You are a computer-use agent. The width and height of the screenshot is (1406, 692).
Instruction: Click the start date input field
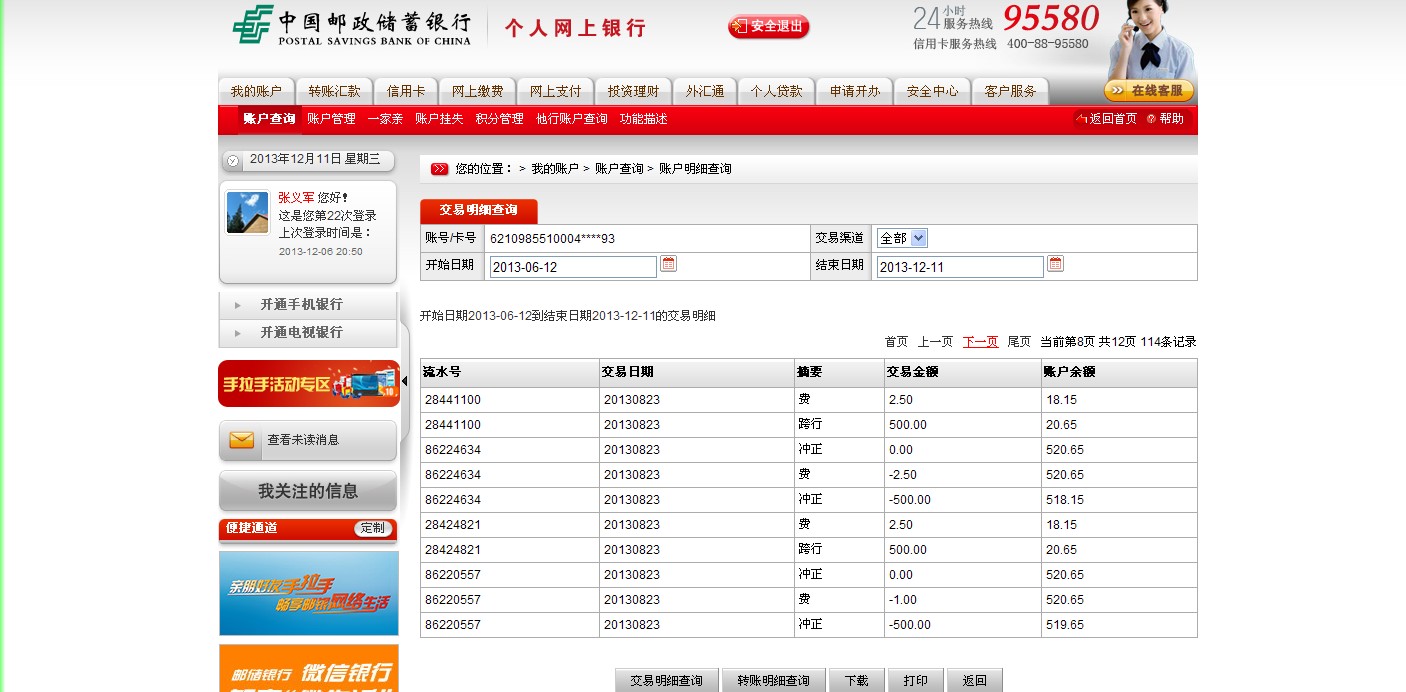click(x=573, y=267)
